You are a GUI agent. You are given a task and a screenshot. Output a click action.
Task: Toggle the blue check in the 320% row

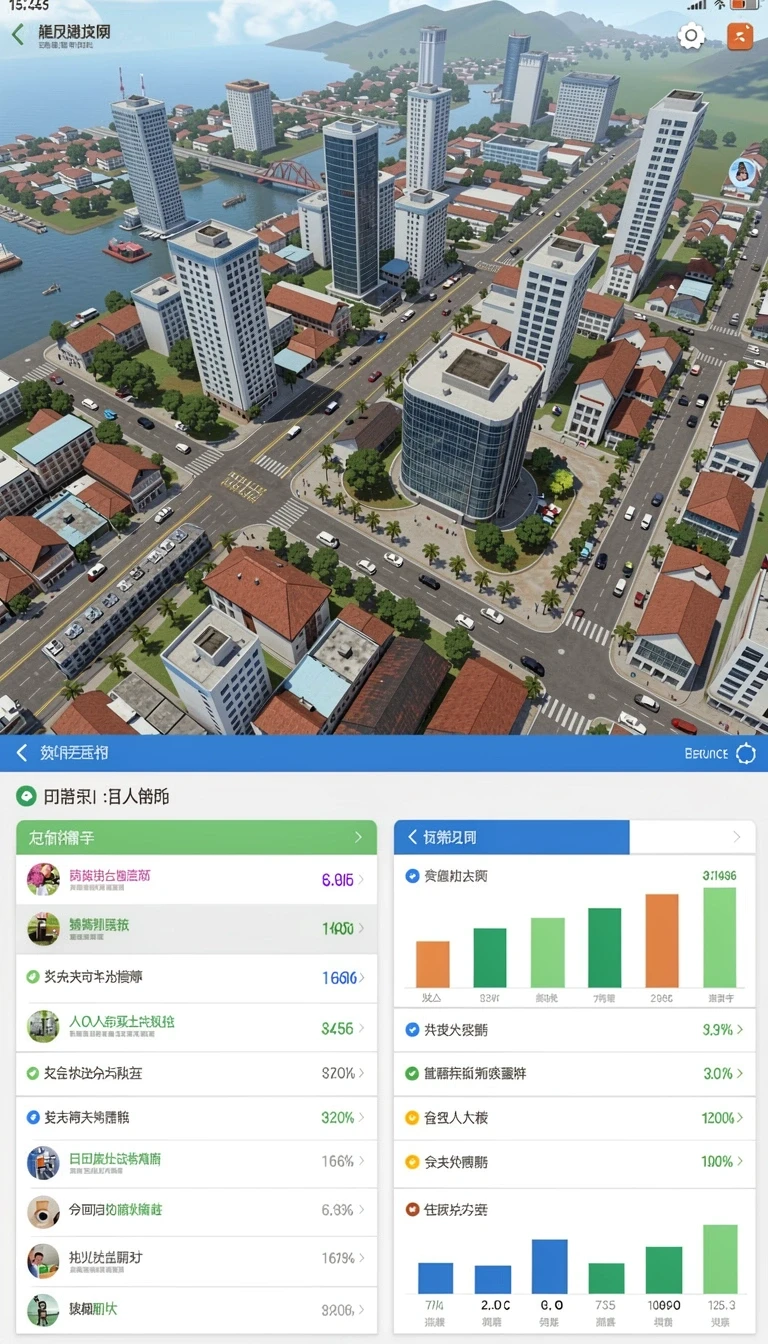[33, 1117]
